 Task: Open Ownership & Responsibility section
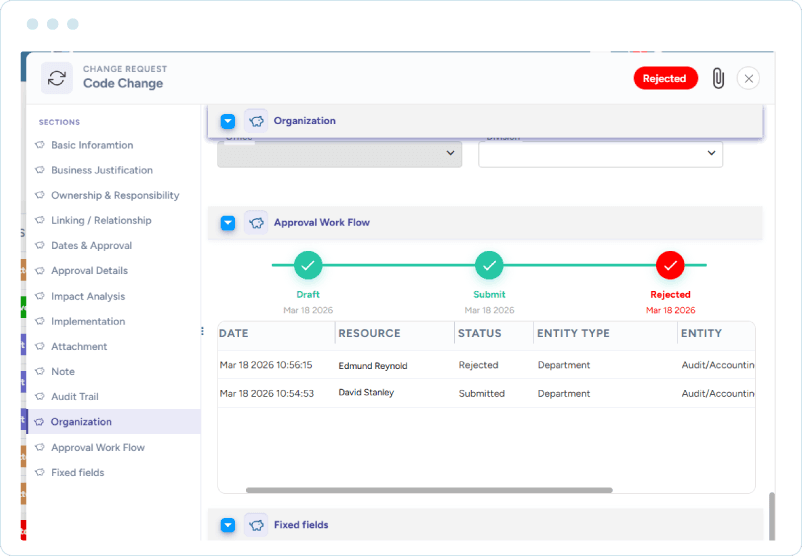point(115,195)
